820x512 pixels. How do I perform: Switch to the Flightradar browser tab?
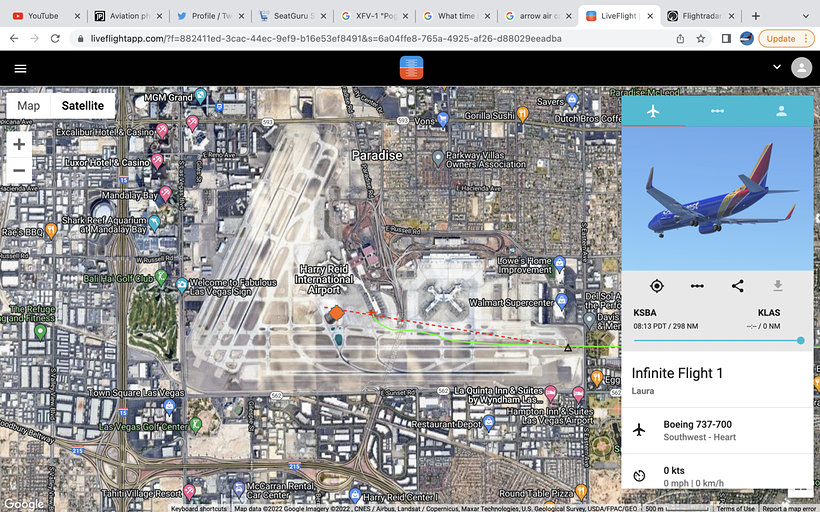coord(701,16)
